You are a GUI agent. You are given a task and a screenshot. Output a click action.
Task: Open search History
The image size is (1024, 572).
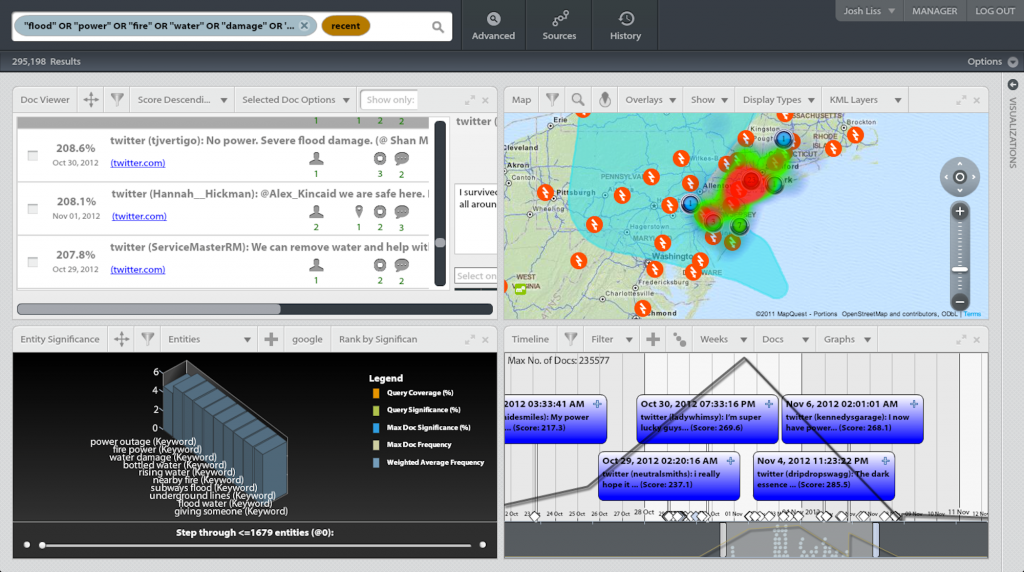(x=625, y=25)
